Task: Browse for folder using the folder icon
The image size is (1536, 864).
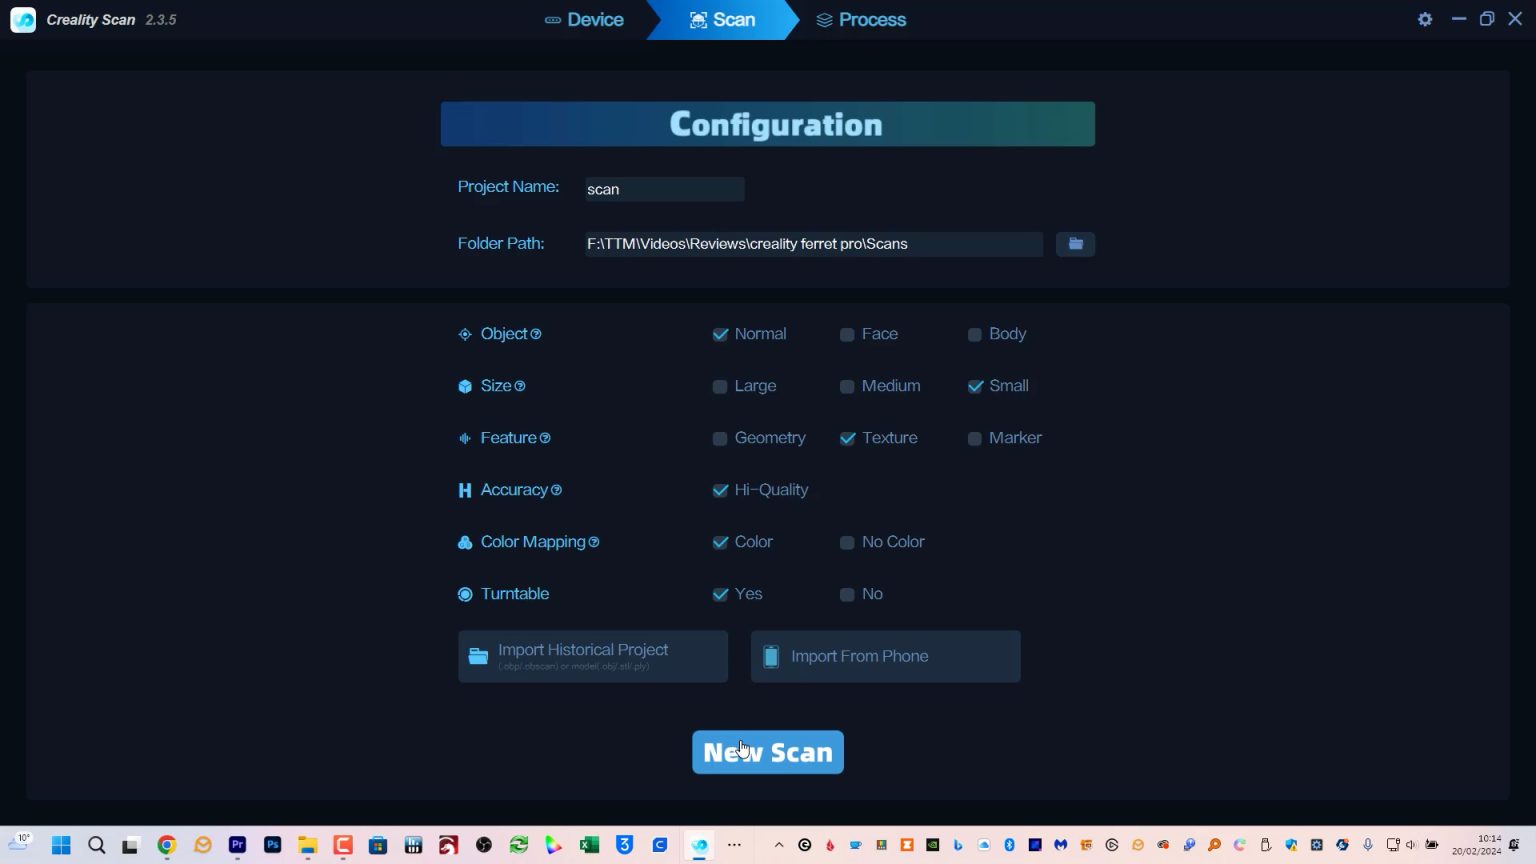Action: pyautogui.click(x=1075, y=244)
